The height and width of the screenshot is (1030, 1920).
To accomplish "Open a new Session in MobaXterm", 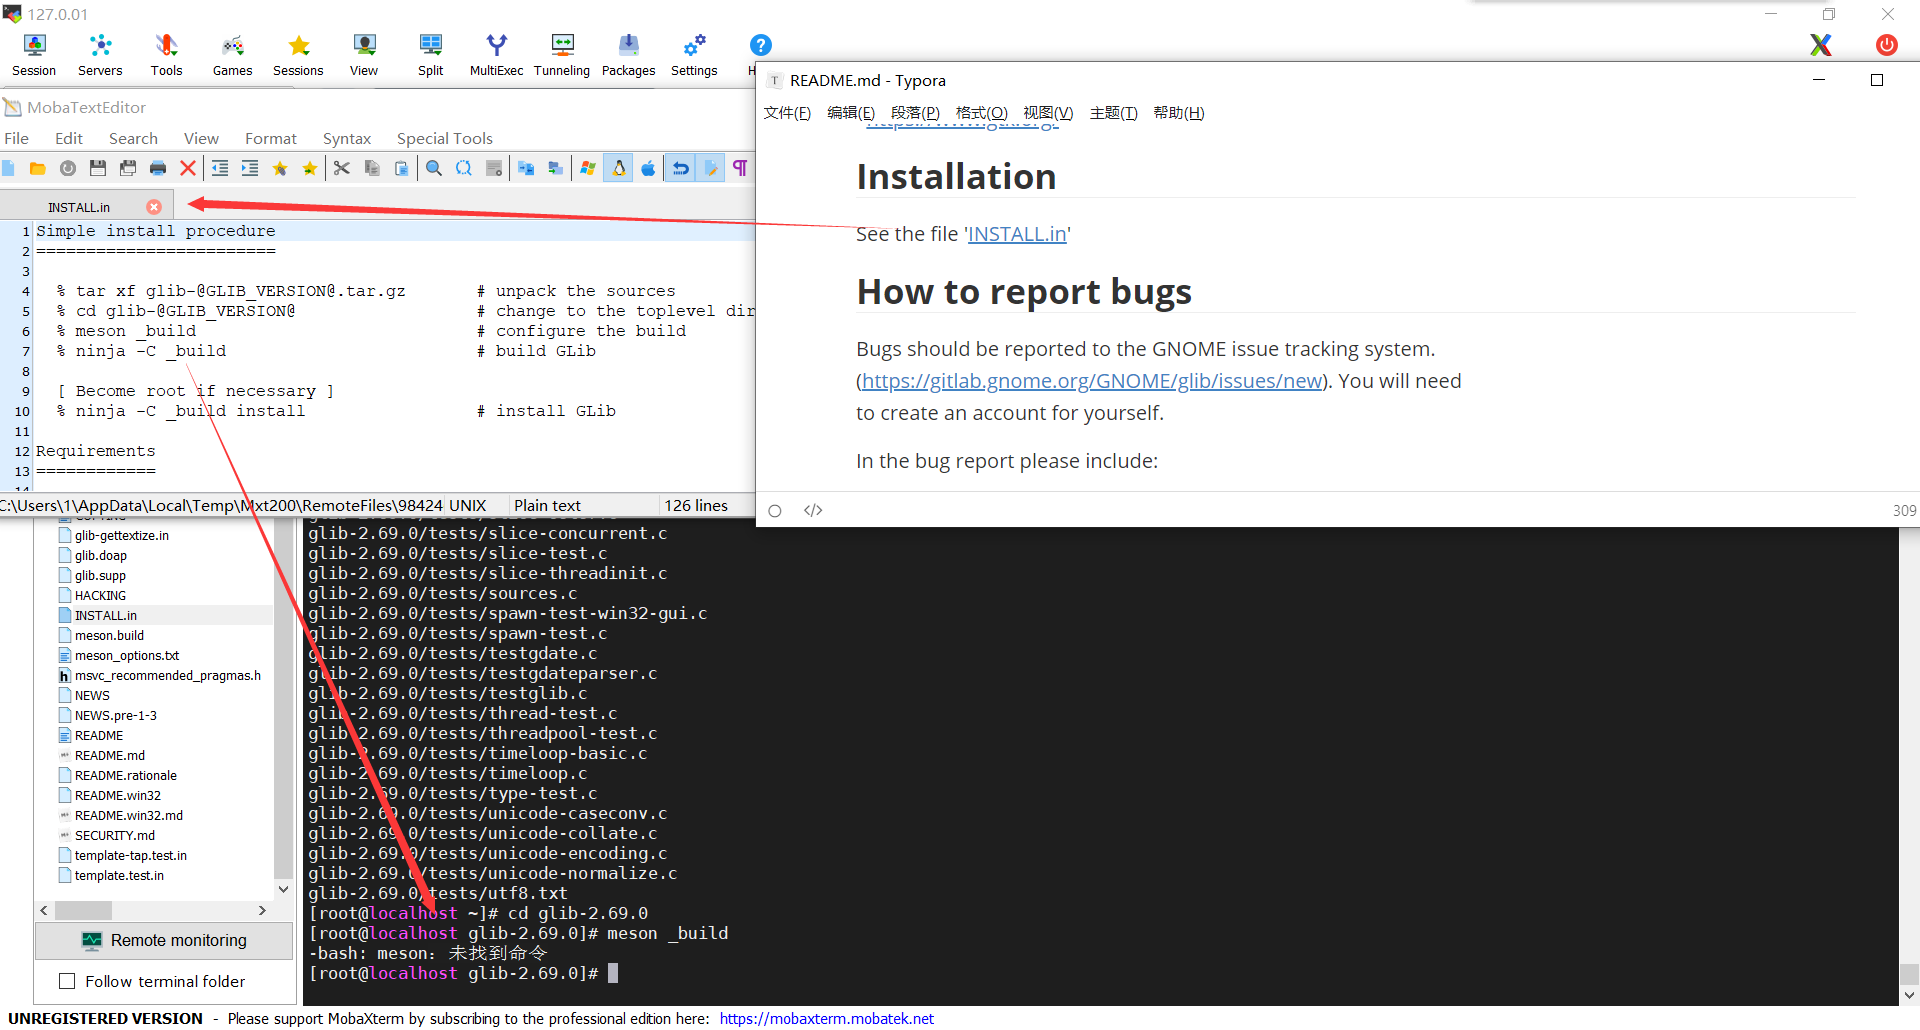I will 34,55.
